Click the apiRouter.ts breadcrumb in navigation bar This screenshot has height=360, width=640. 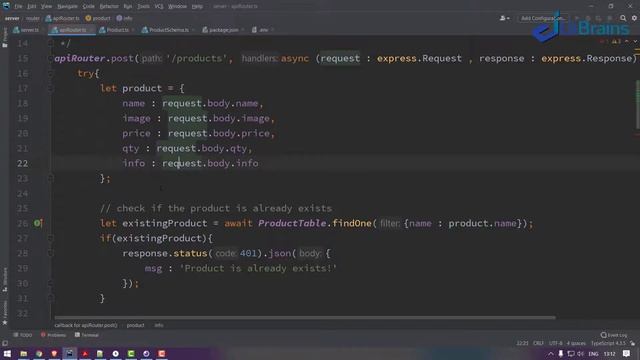point(63,18)
